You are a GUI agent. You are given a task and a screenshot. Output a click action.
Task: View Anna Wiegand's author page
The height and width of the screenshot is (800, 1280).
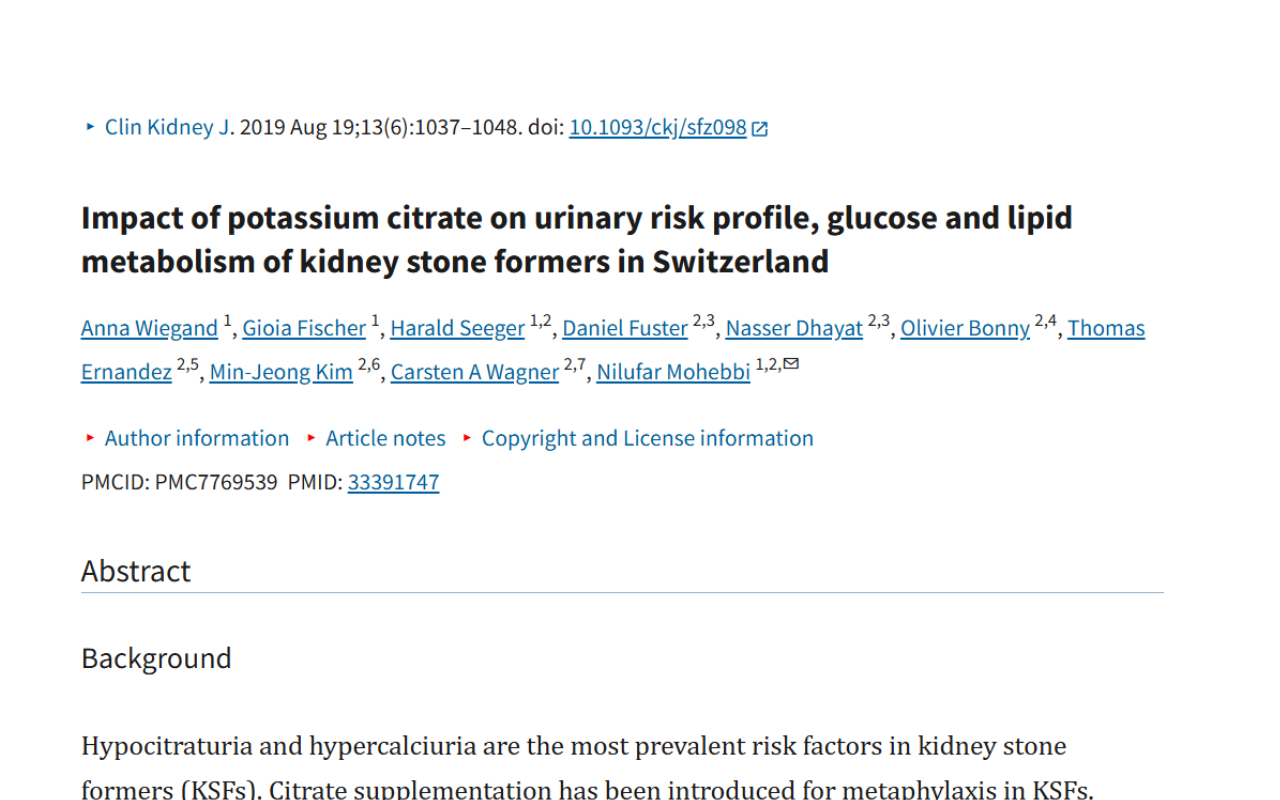(x=148, y=328)
